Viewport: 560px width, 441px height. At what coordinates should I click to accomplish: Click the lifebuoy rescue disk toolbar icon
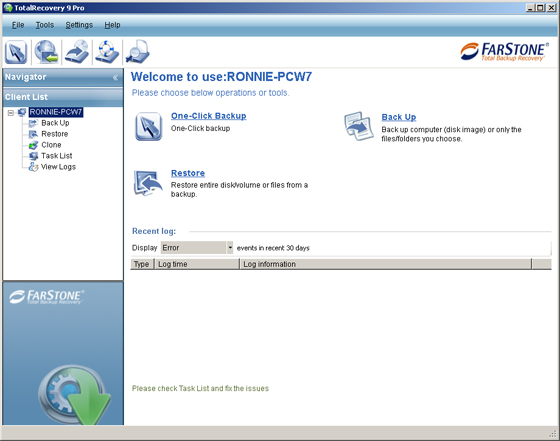coord(107,52)
